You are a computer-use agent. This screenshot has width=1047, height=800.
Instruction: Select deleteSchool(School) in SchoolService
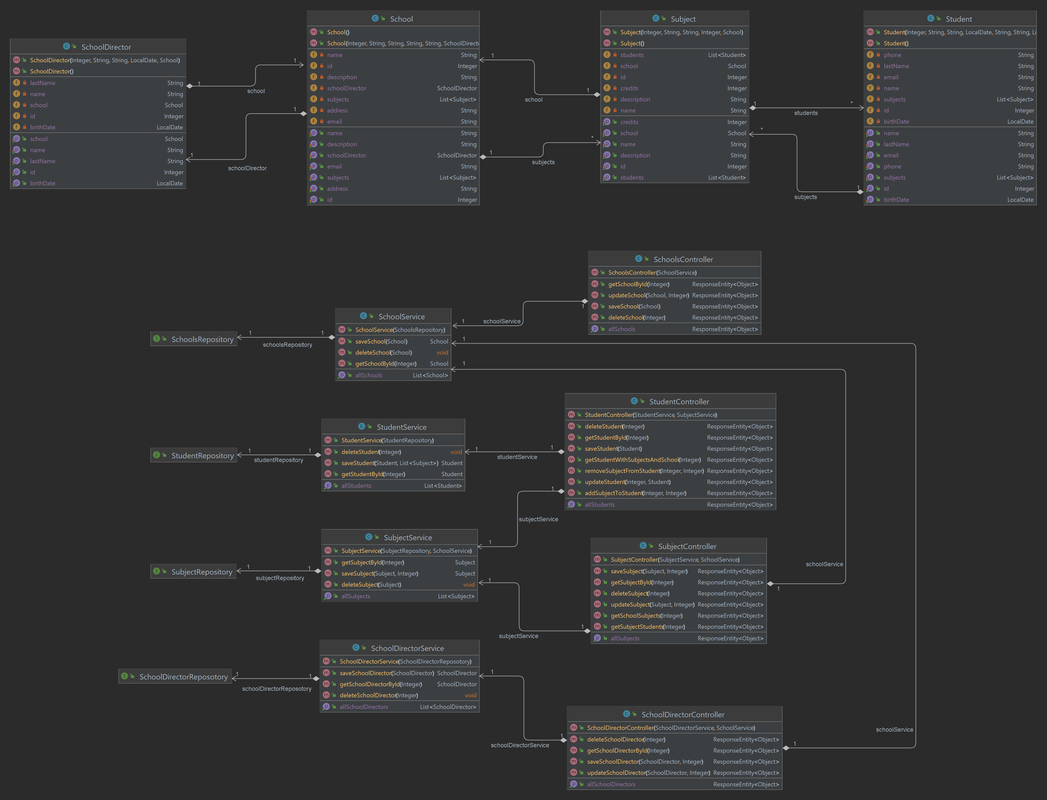pos(393,353)
